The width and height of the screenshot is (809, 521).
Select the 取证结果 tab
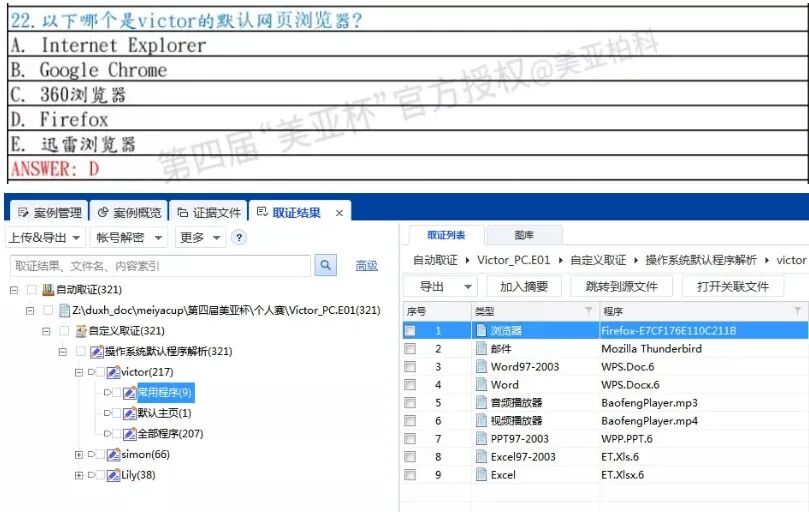(296, 212)
